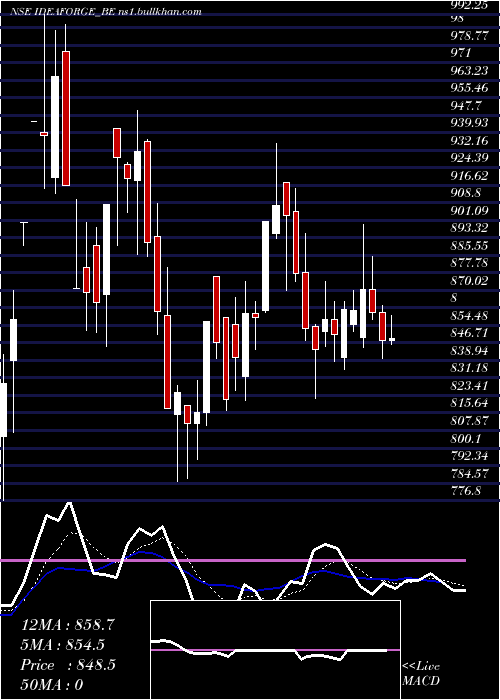Click the 916.62 price label

click(x=470, y=175)
